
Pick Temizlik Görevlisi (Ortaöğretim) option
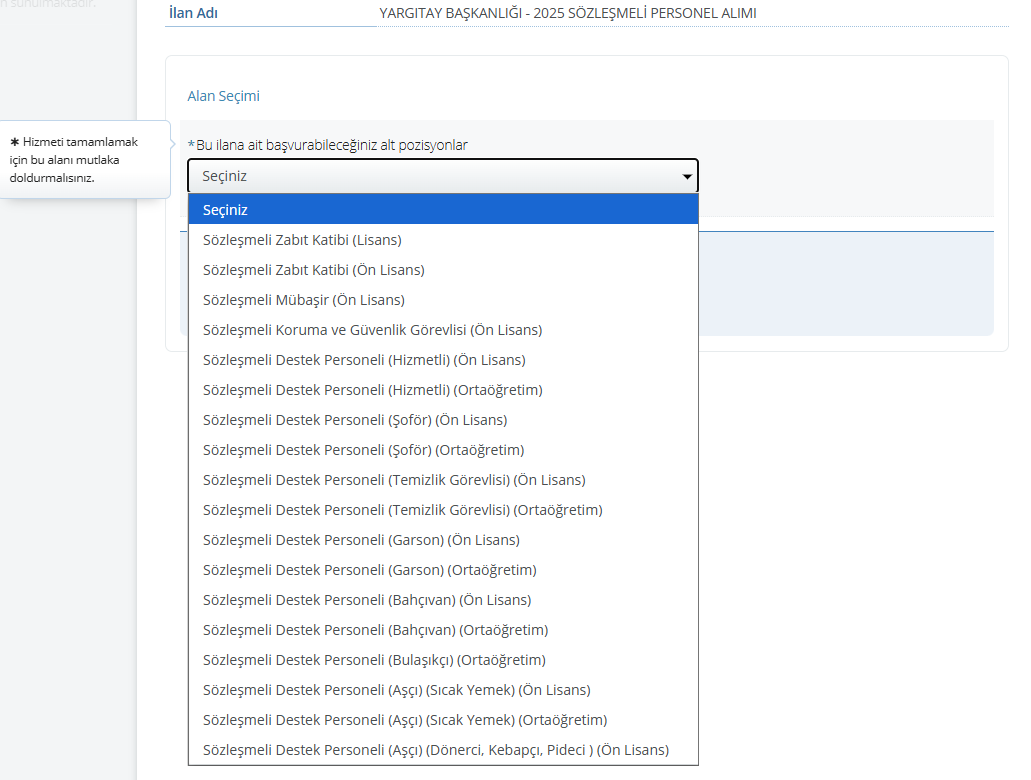click(x=443, y=510)
